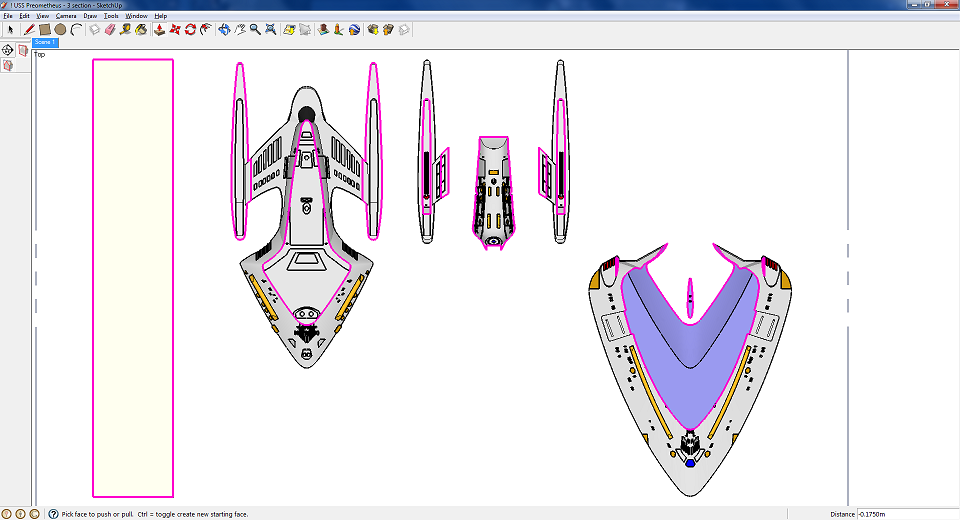
Task: Click the pale yellow rectangle face
Action: pos(133,278)
